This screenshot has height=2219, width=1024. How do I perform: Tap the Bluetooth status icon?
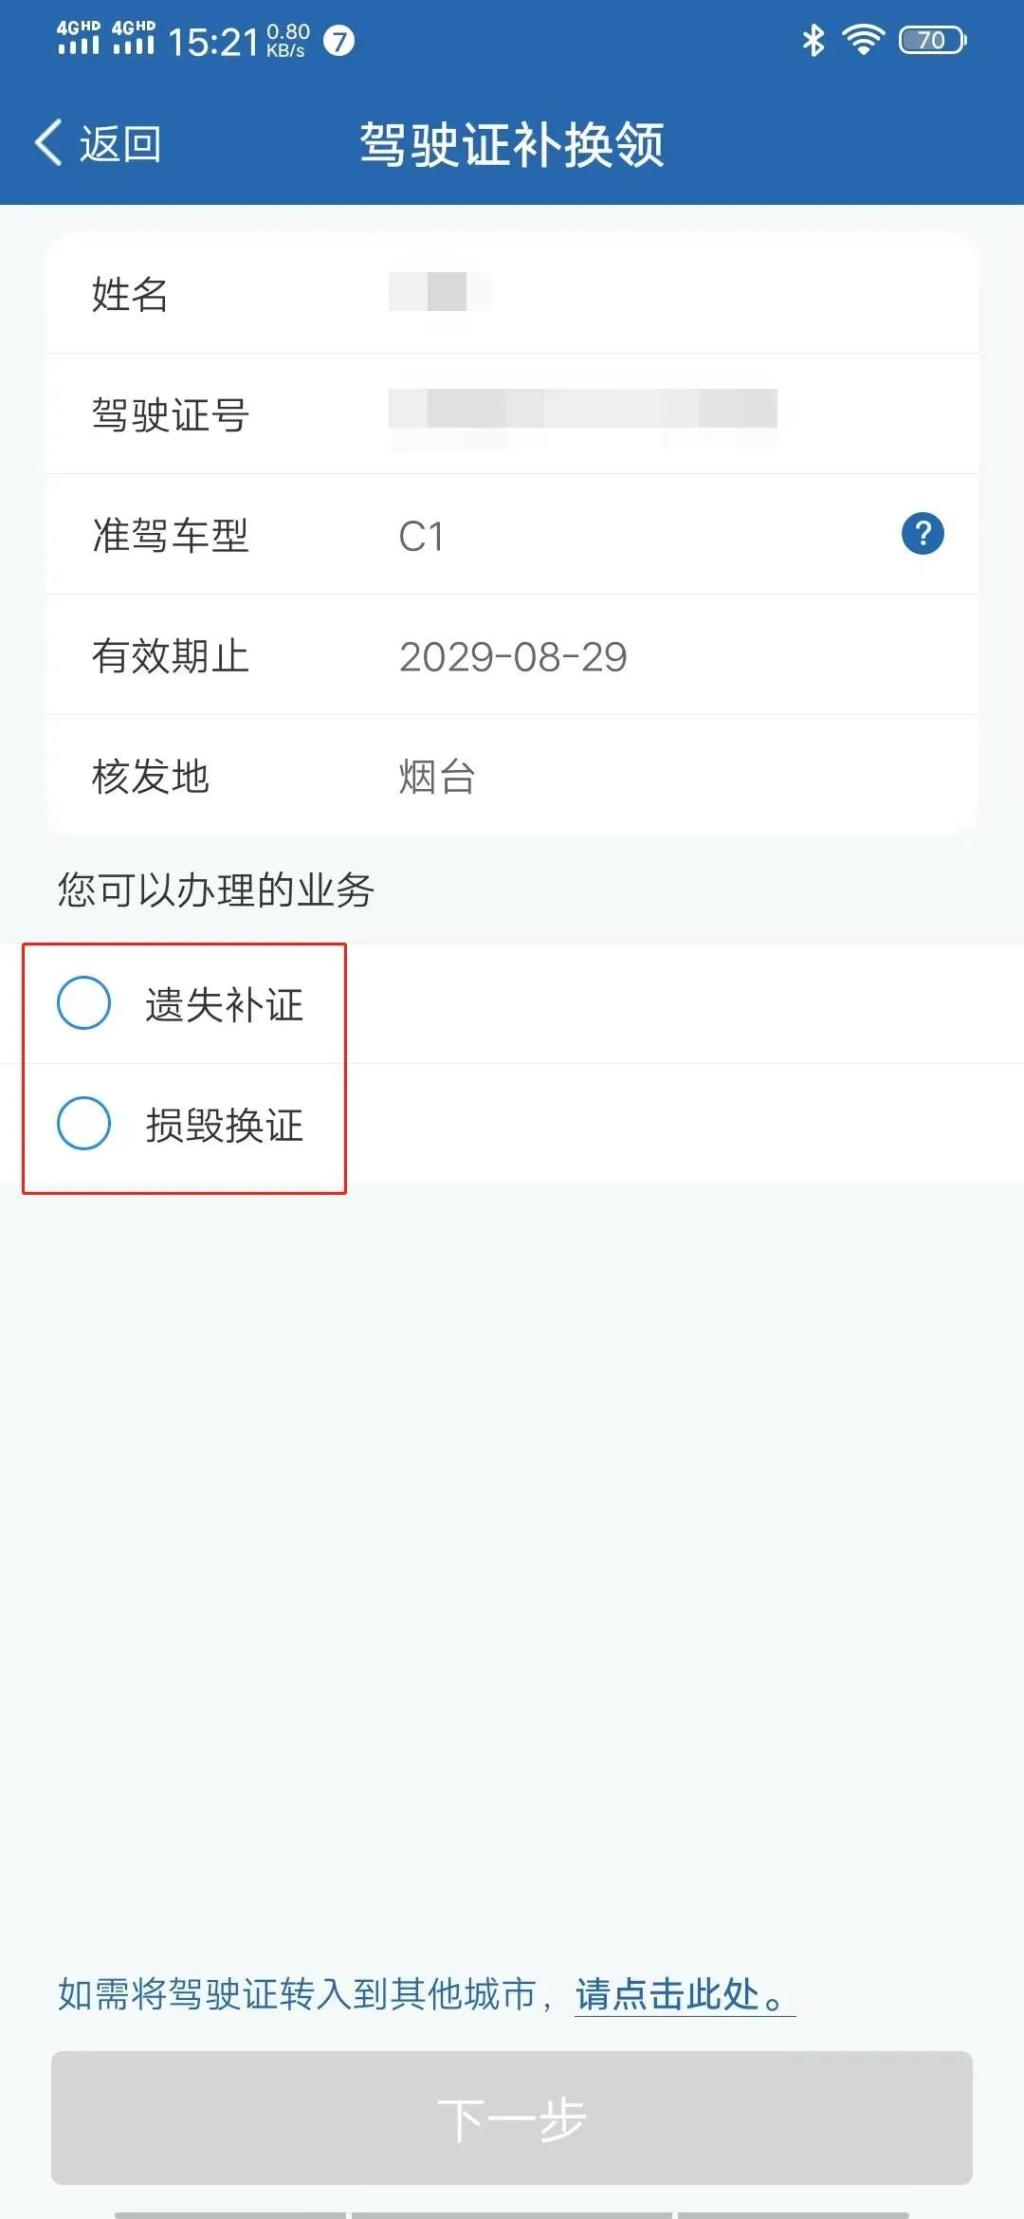pos(813,41)
